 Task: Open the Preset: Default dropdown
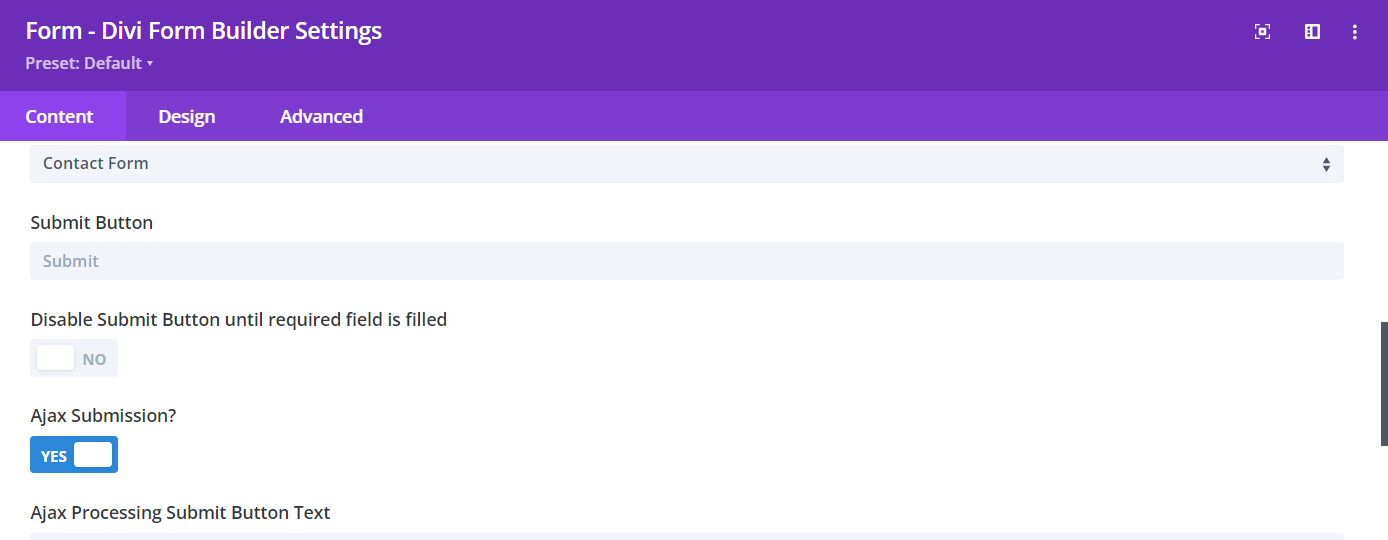coord(84,63)
